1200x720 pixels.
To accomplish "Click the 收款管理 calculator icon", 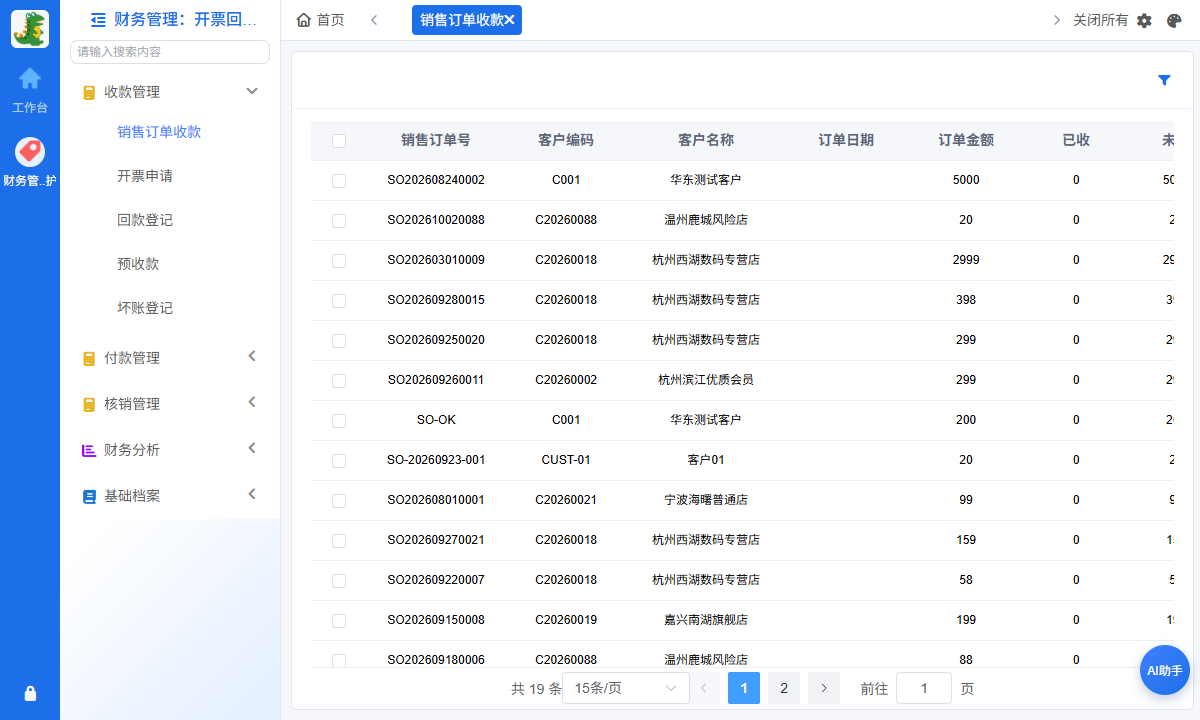I will pos(89,92).
